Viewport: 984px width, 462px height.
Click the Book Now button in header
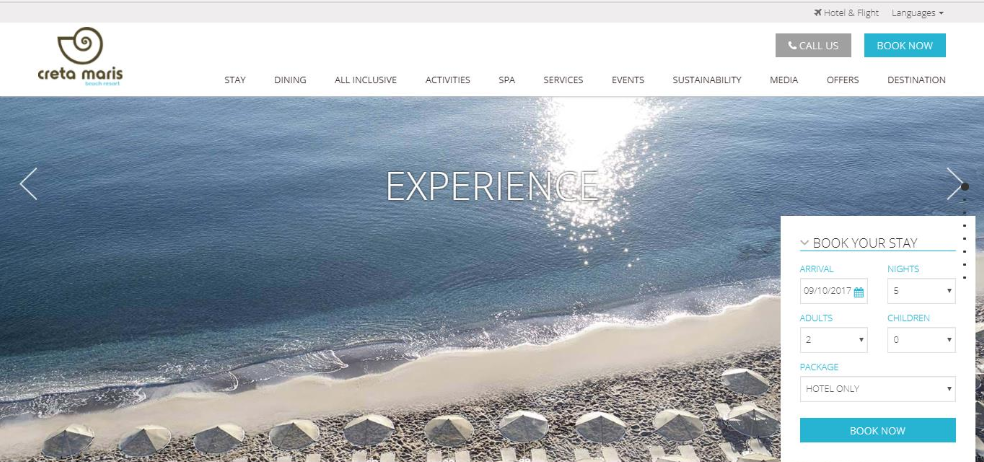click(904, 45)
